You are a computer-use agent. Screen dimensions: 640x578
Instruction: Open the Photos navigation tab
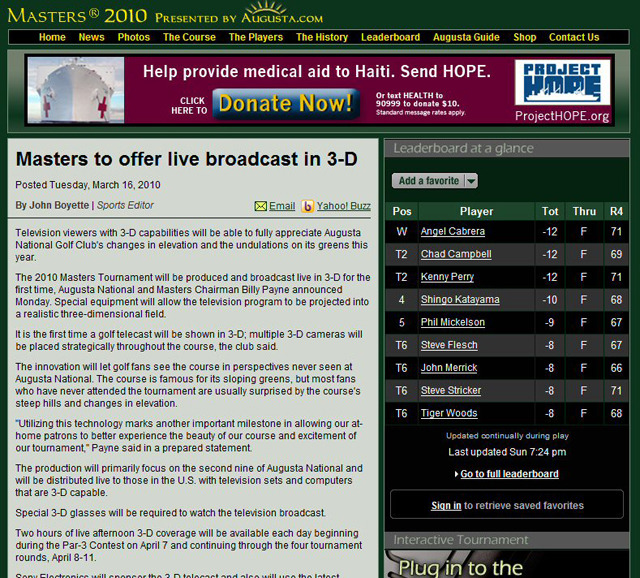pyautogui.click(x=134, y=37)
